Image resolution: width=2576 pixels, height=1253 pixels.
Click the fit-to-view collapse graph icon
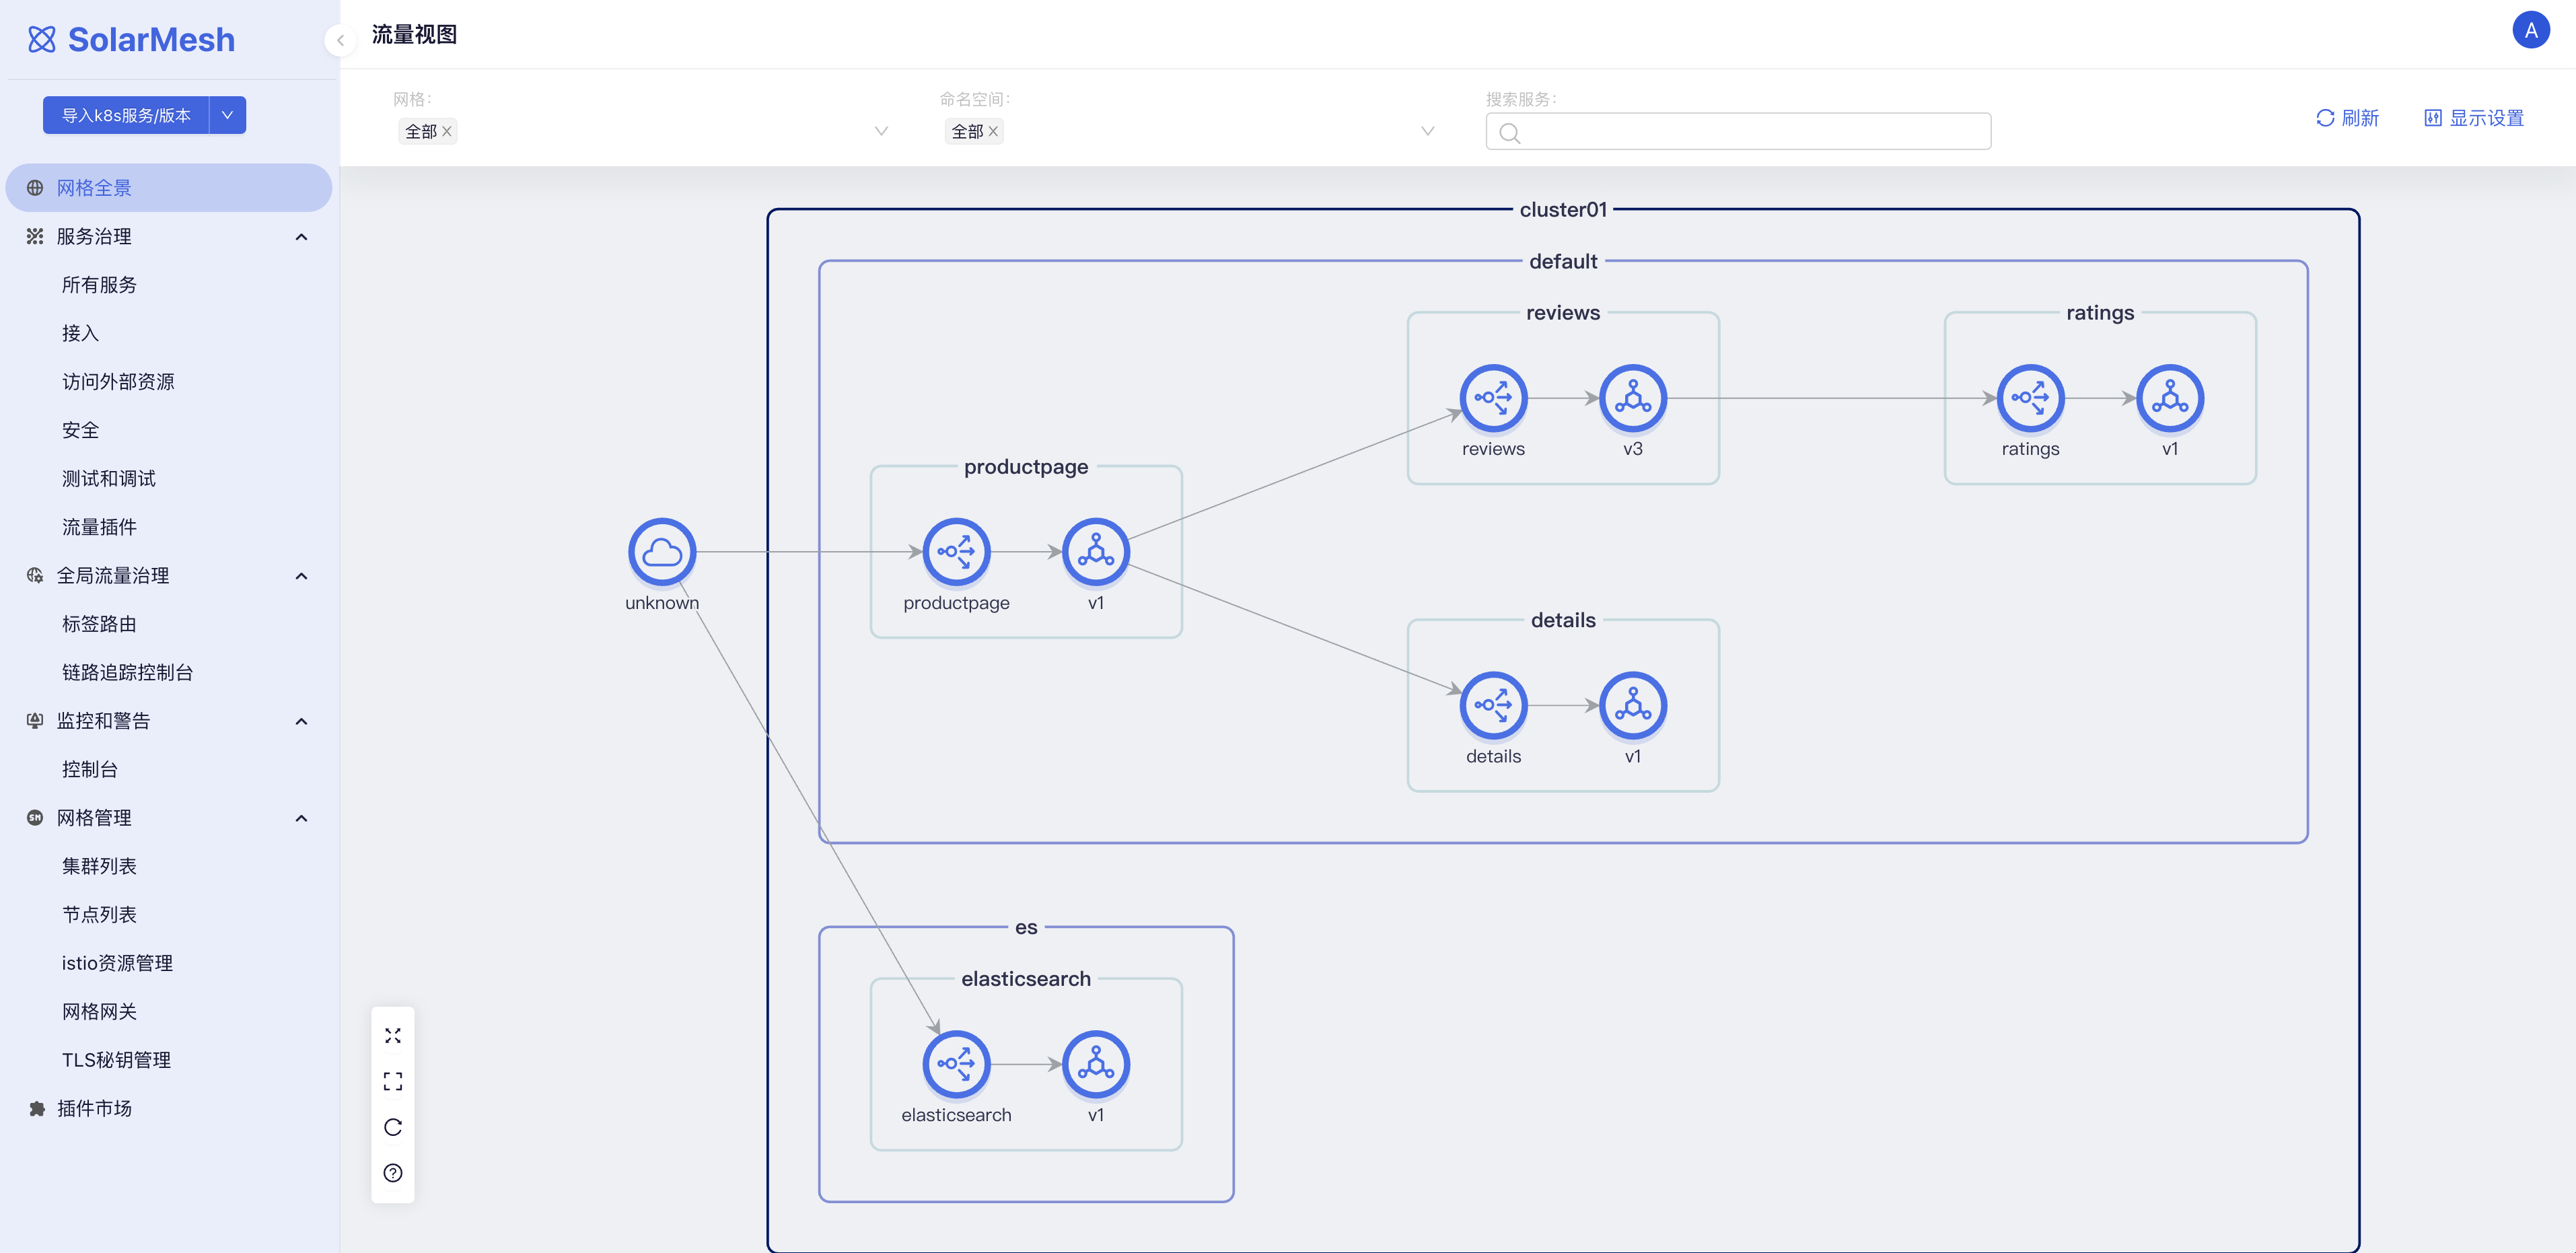click(x=393, y=1035)
